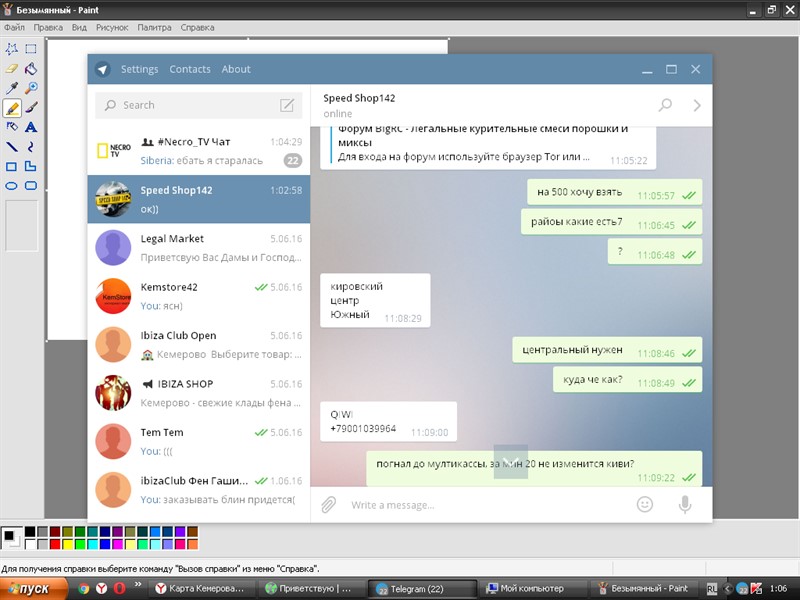Open Правка menu in Paint

click(x=48, y=28)
